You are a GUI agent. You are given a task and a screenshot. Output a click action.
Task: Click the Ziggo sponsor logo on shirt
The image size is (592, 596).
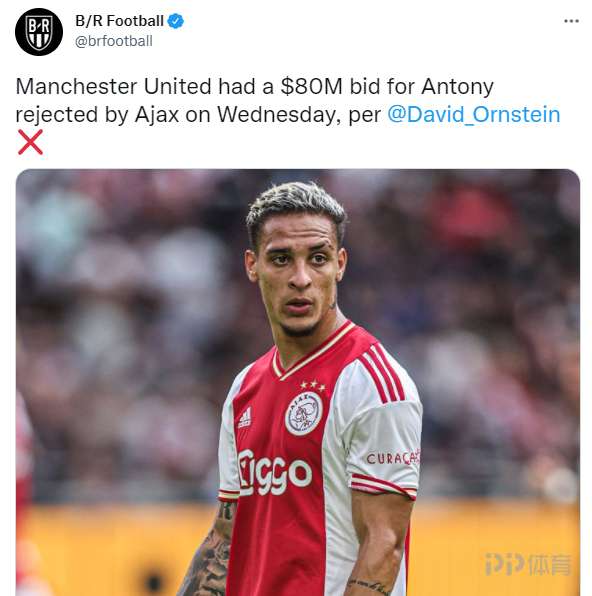275,473
